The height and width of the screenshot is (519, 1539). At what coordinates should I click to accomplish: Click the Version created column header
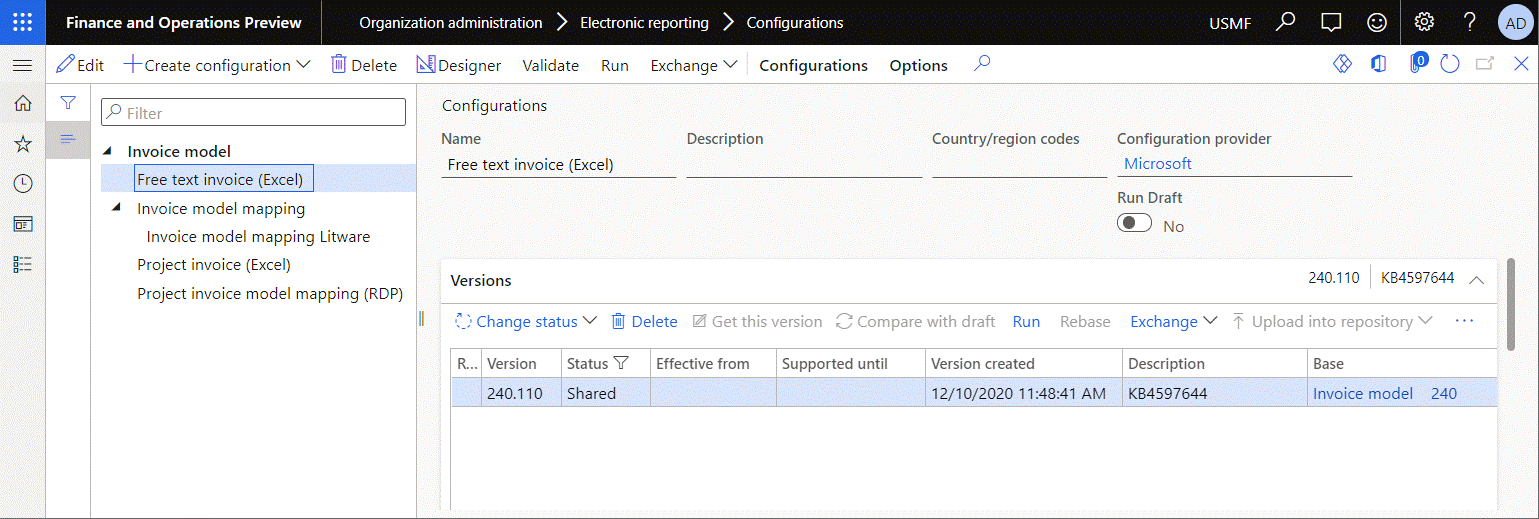1023,363
